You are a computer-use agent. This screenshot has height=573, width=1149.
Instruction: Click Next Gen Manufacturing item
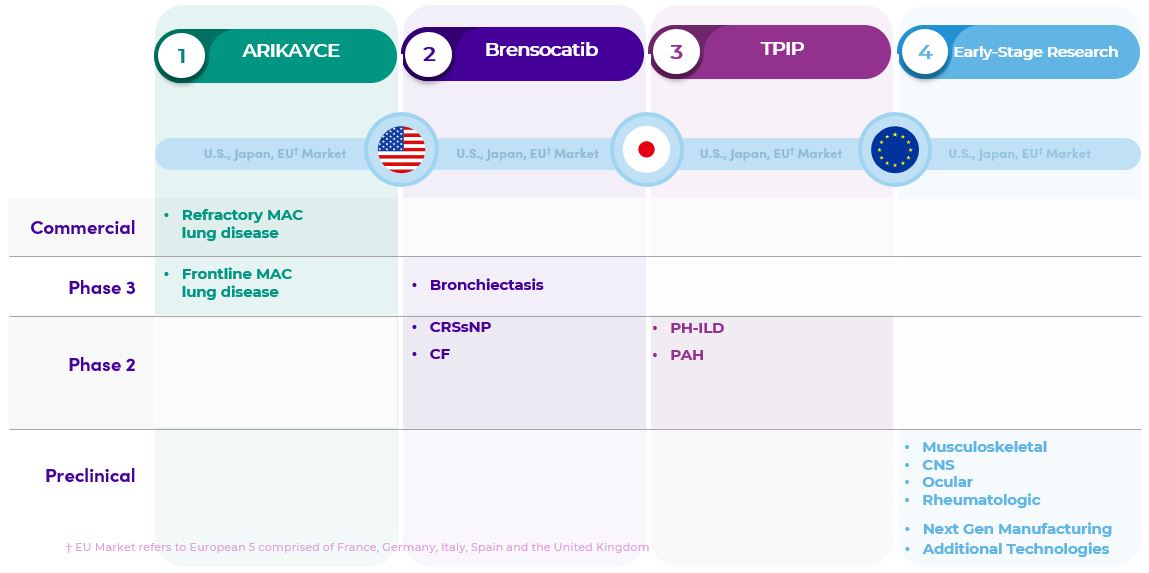(x=1016, y=529)
